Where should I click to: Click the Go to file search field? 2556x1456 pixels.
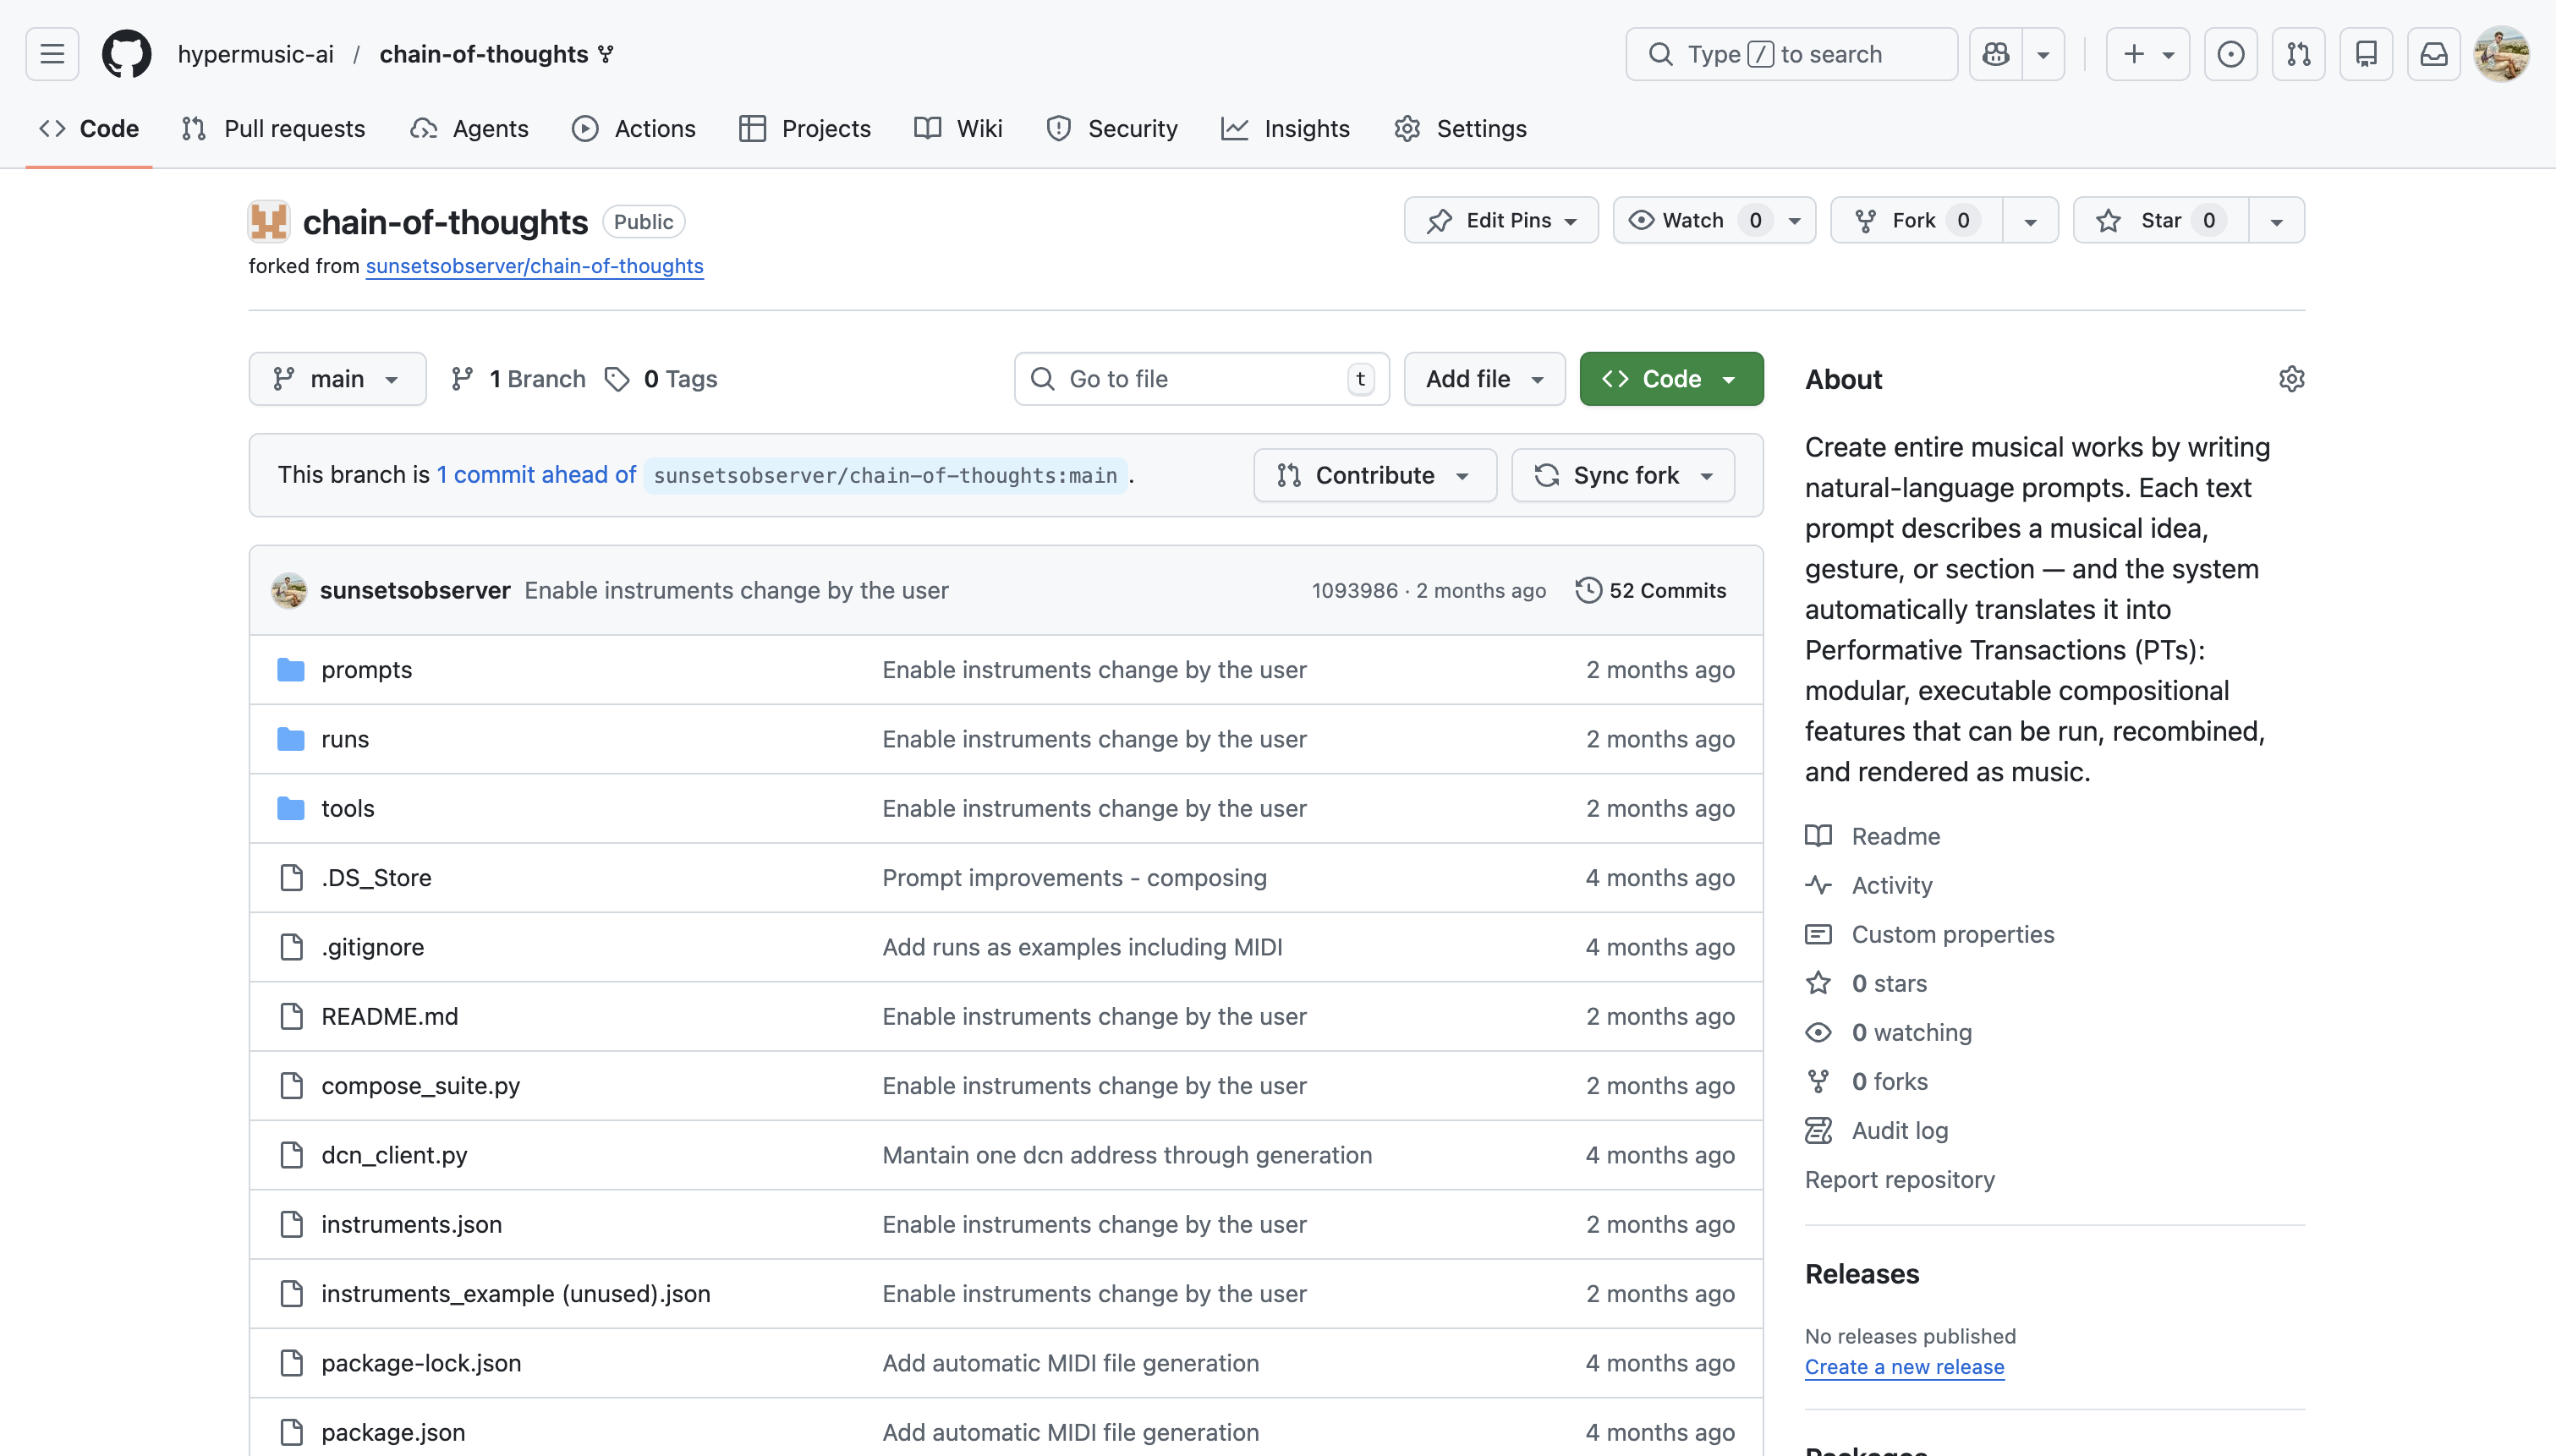tap(1200, 379)
